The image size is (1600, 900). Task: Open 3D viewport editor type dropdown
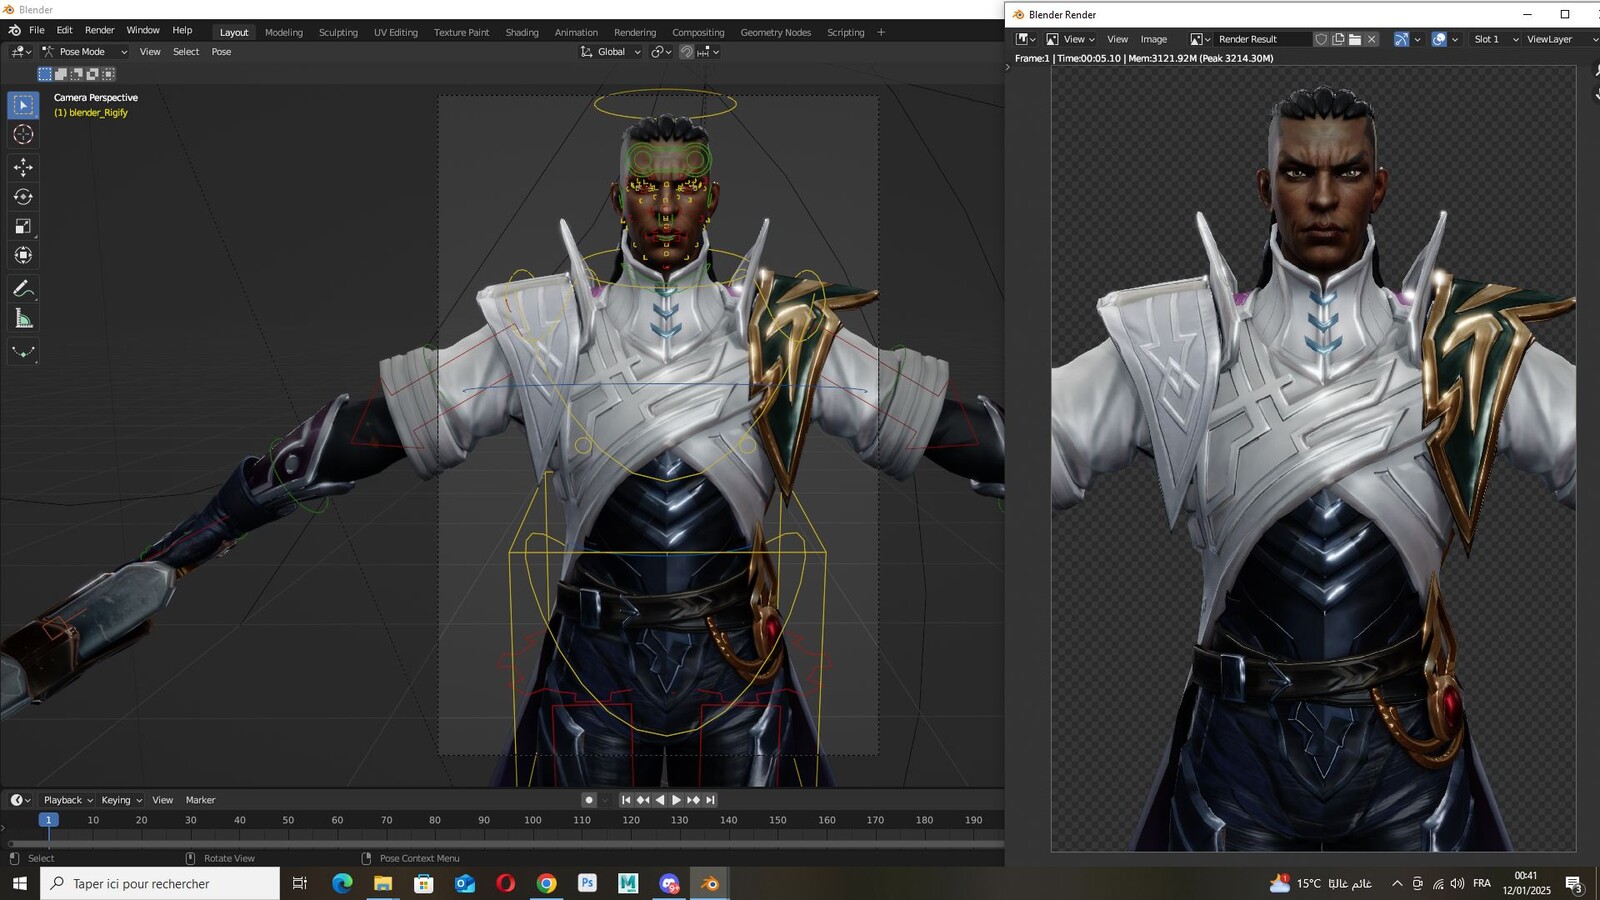coord(20,52)
